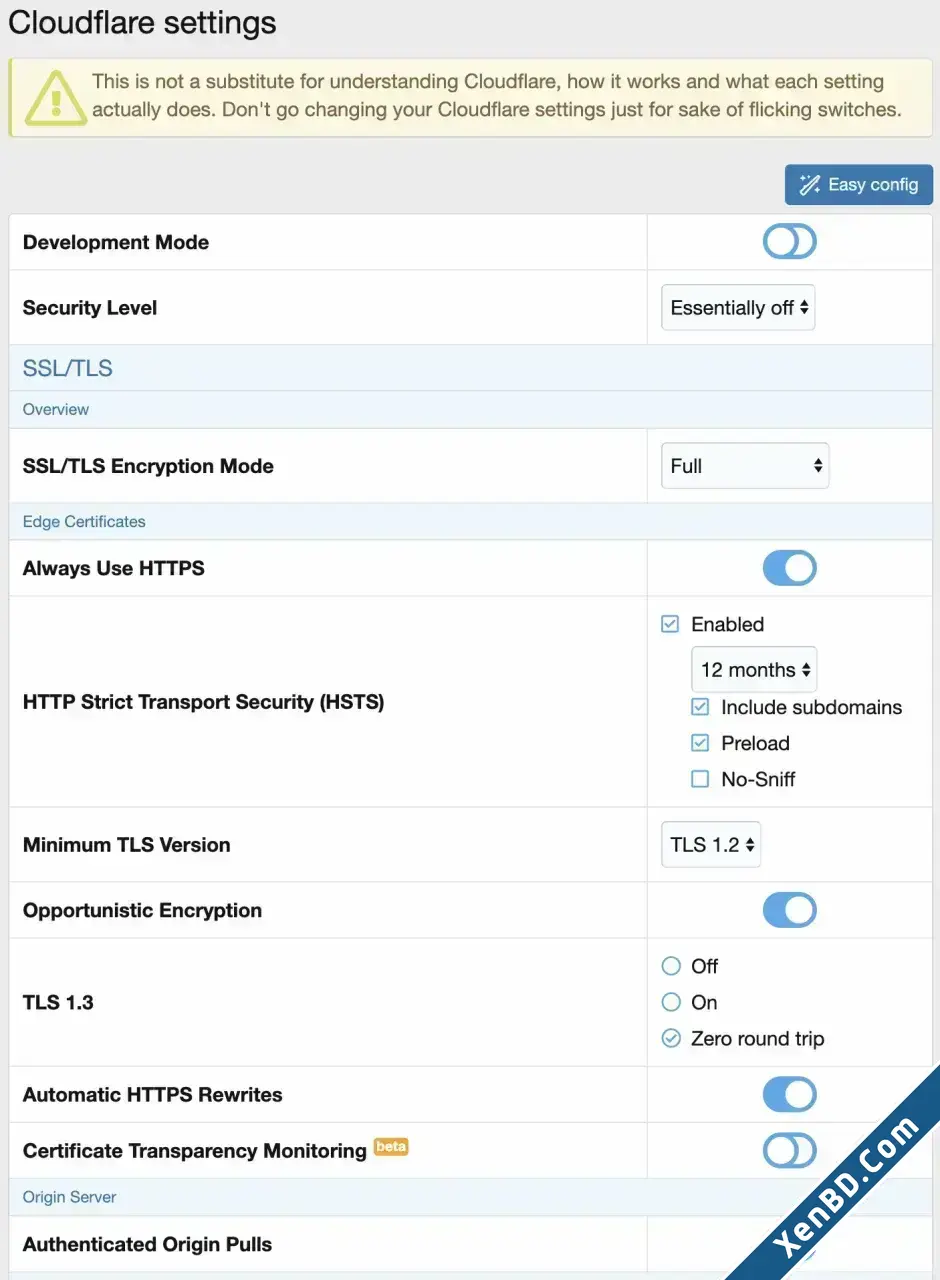Select the TLS 1.3 Off radio

coord(671,966)
